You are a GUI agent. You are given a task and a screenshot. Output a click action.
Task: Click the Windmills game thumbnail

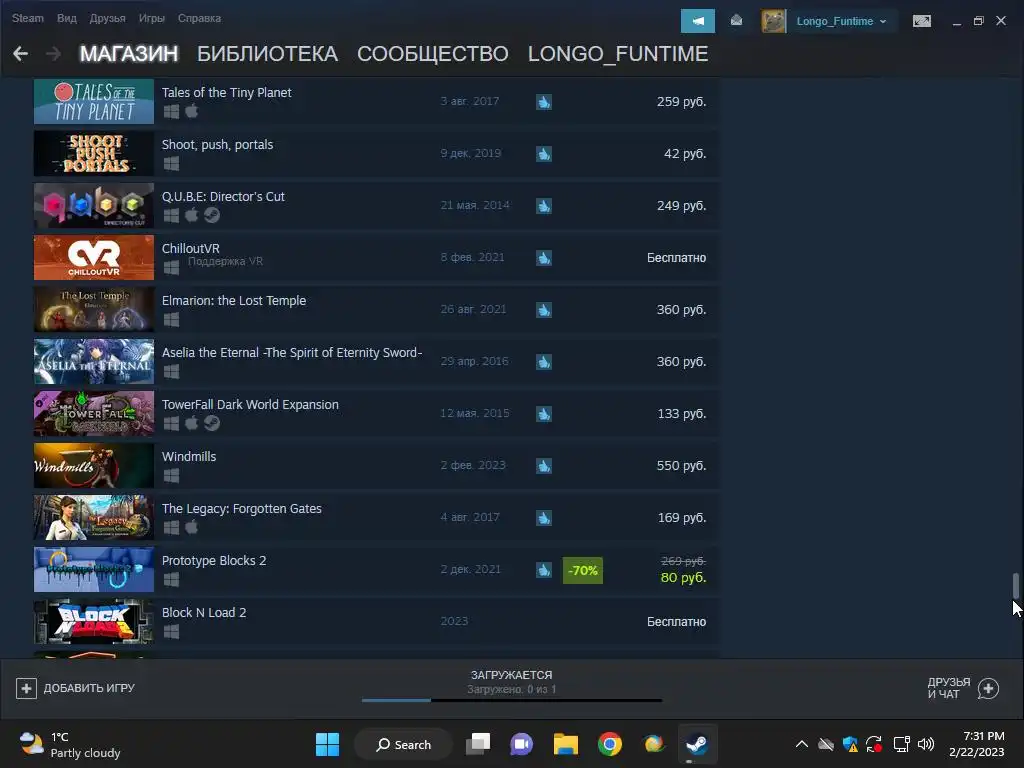pos(94,466)
